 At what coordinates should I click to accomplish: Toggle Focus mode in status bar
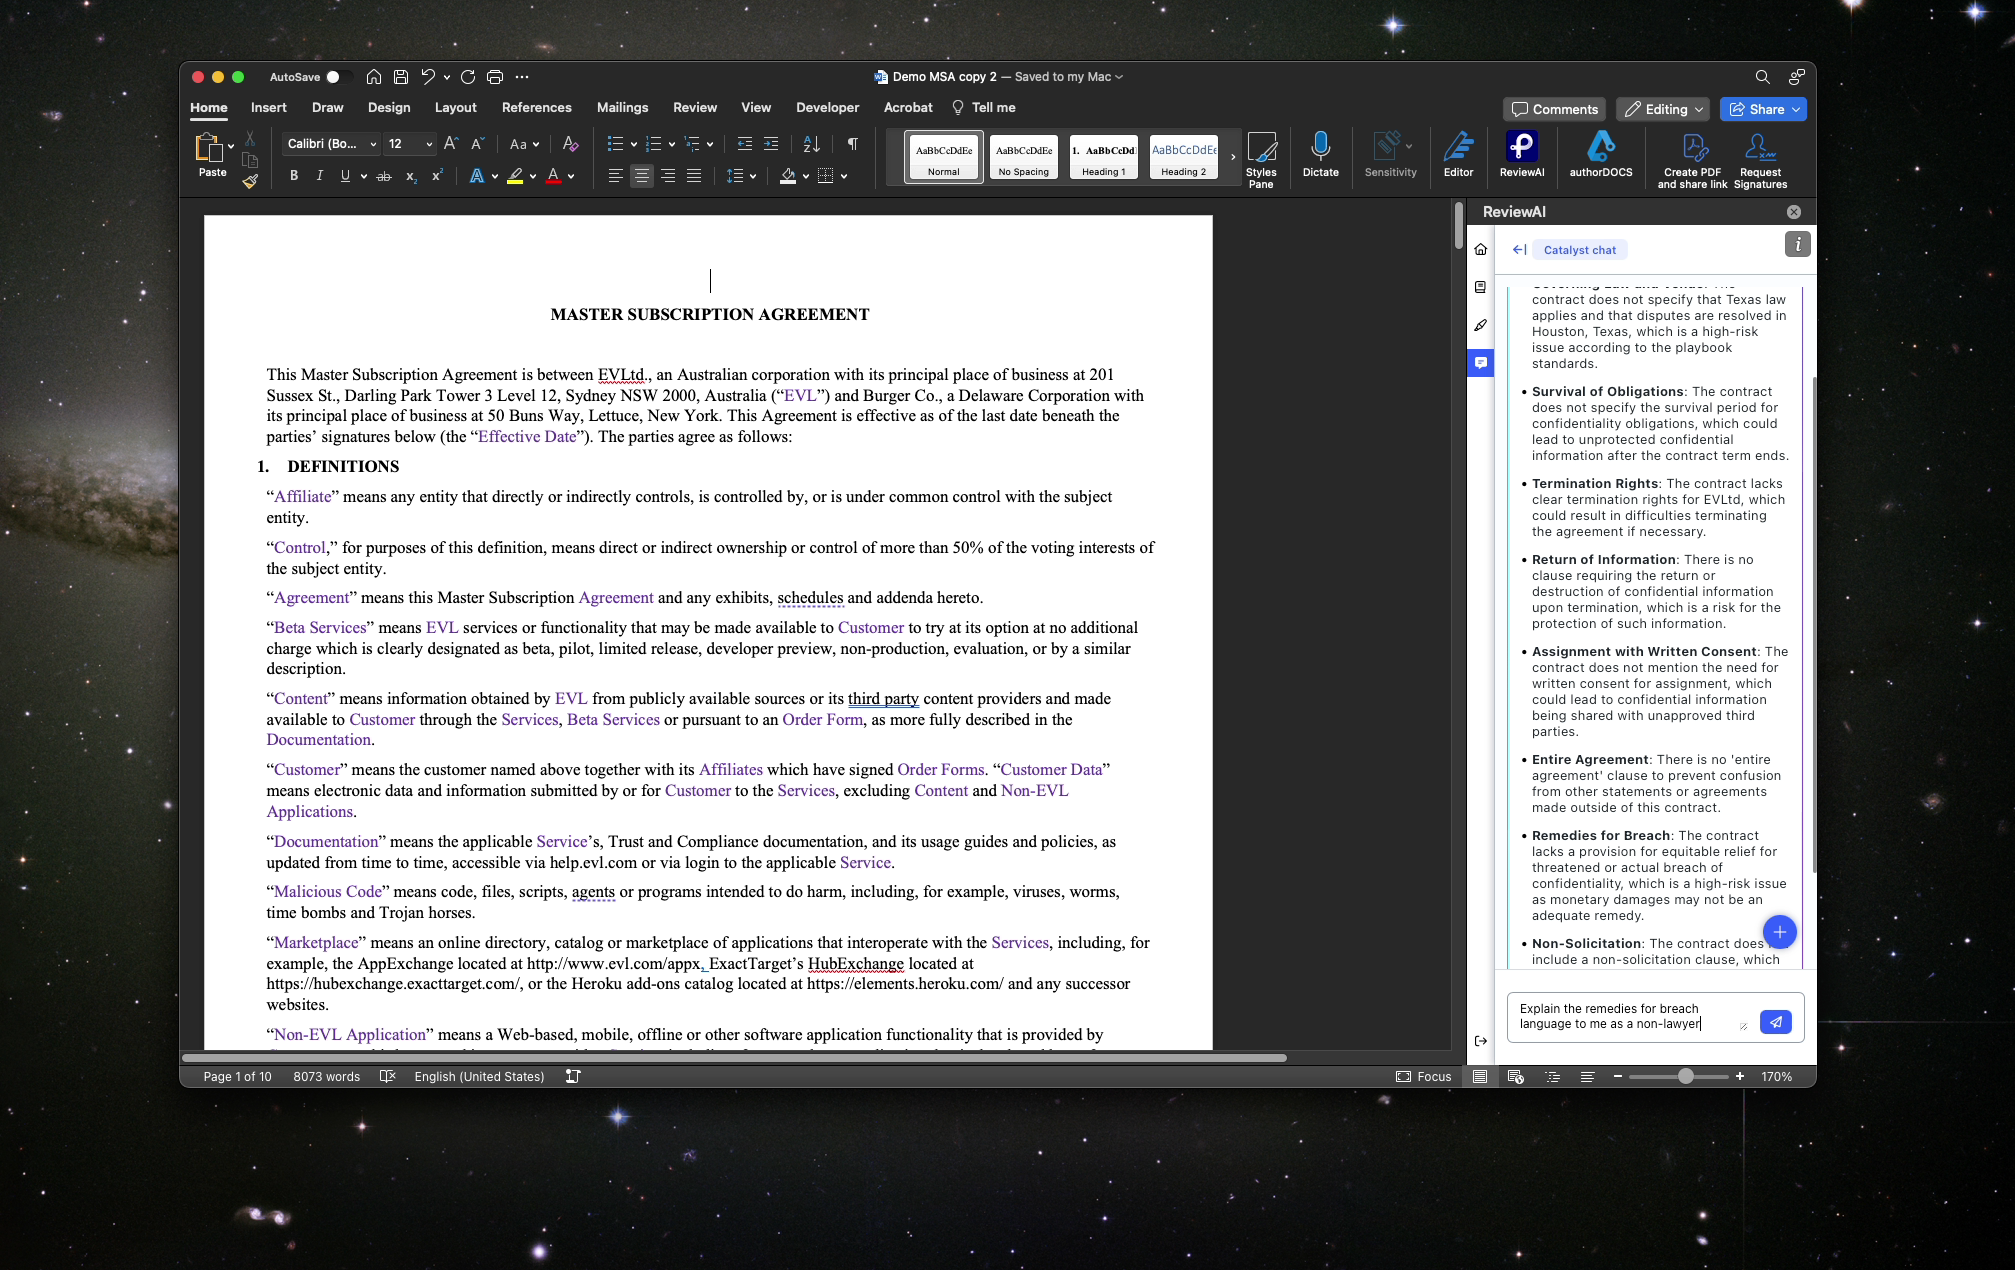1423,1076
